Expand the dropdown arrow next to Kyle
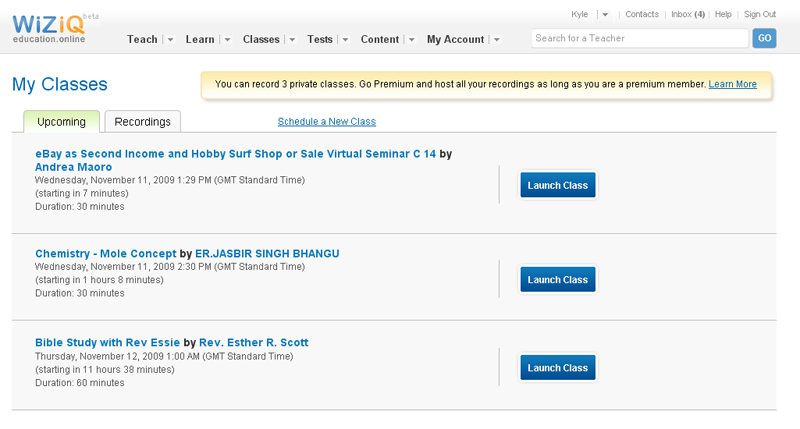 pos(604,15)
